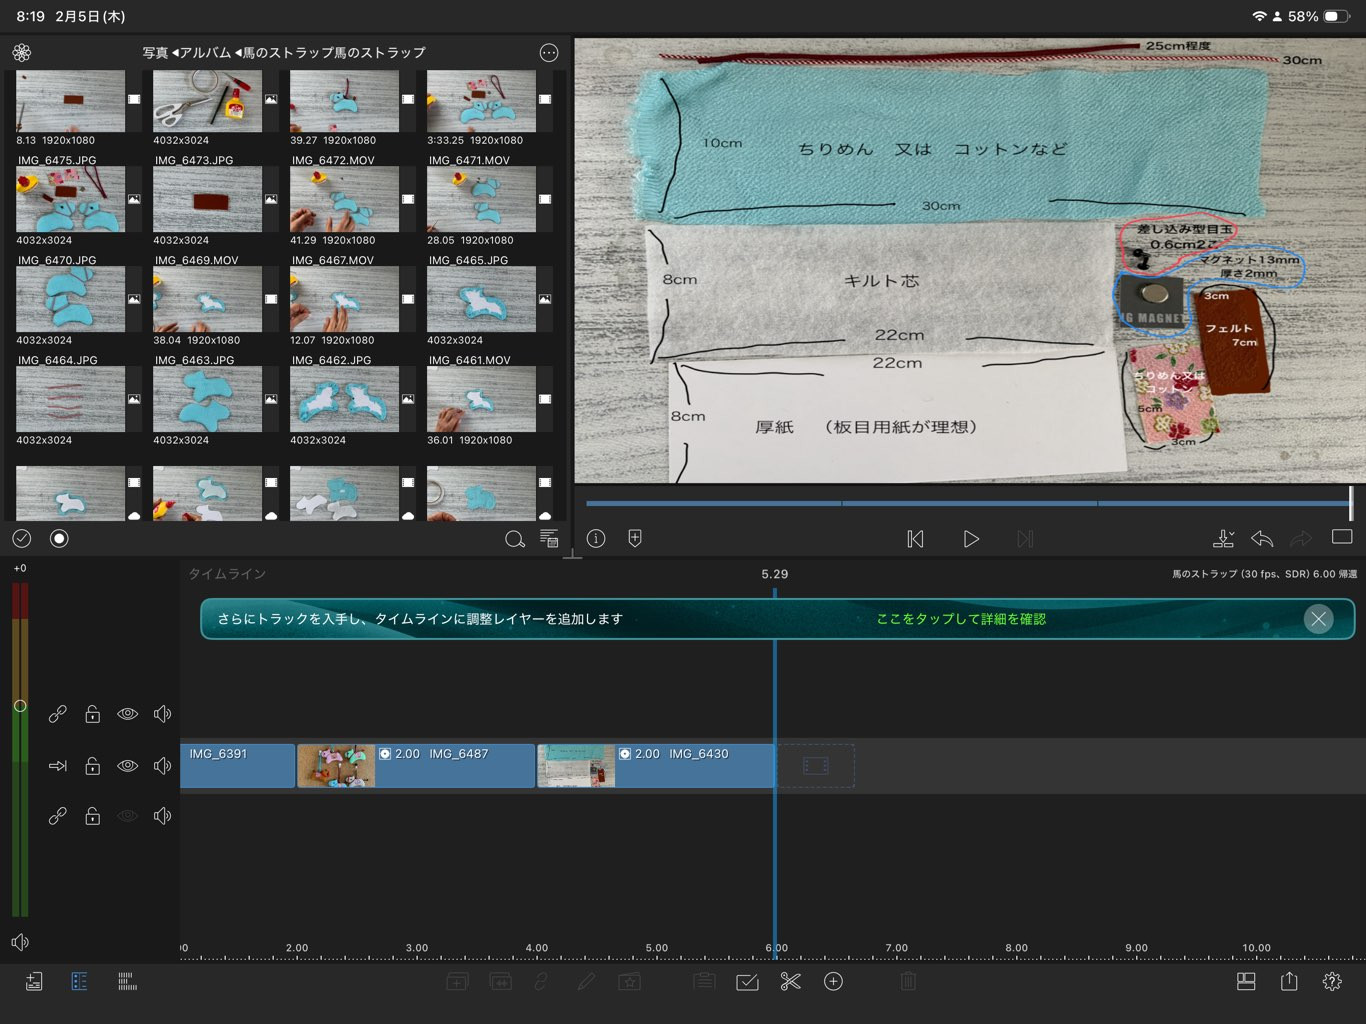The height and width of the screenshot is (1024, 1366).
Task: Toggle visibility eye of the main track
Action: point(128,766)
